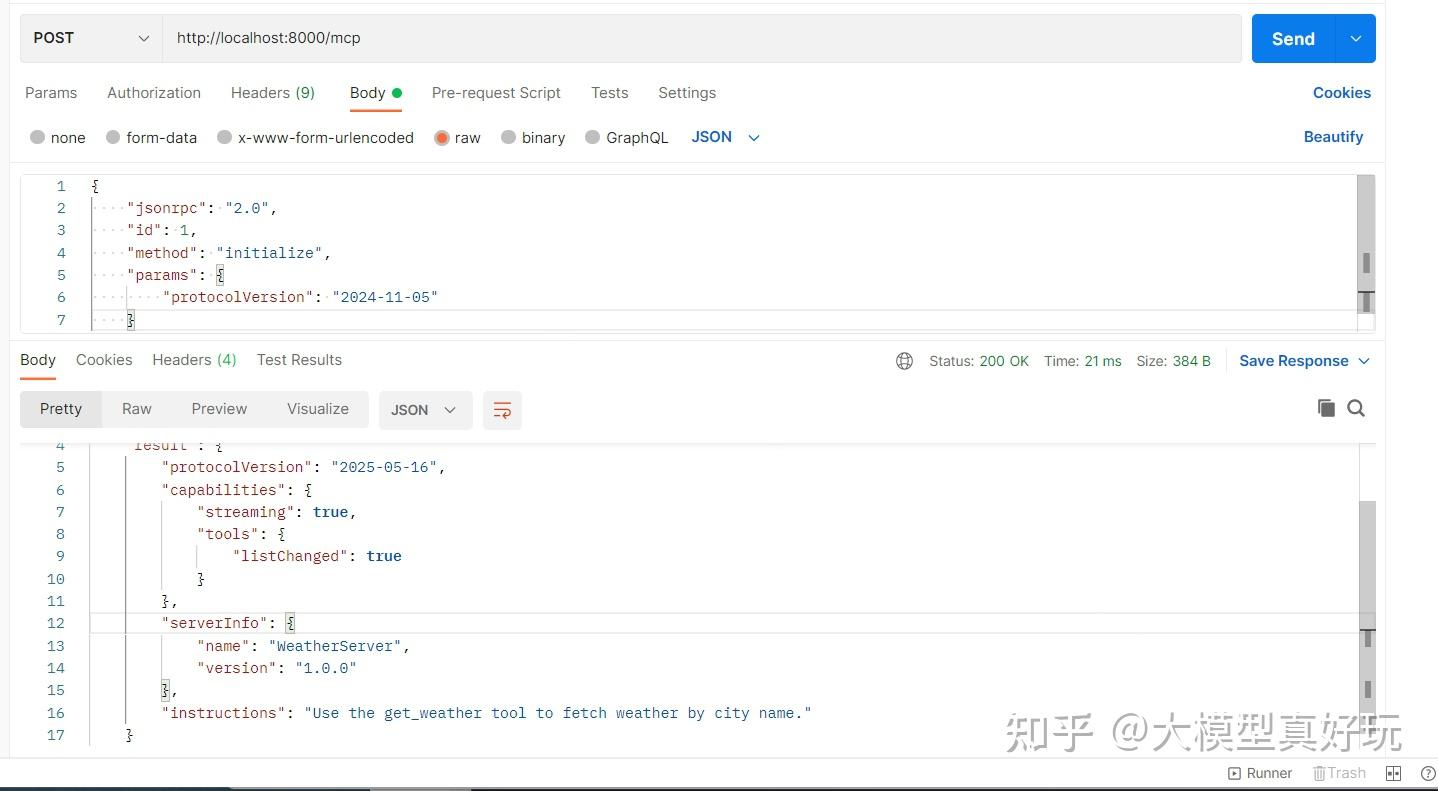Open search in the response viewer
The height and width of the screenshot is (791, 1438).
1356,408
